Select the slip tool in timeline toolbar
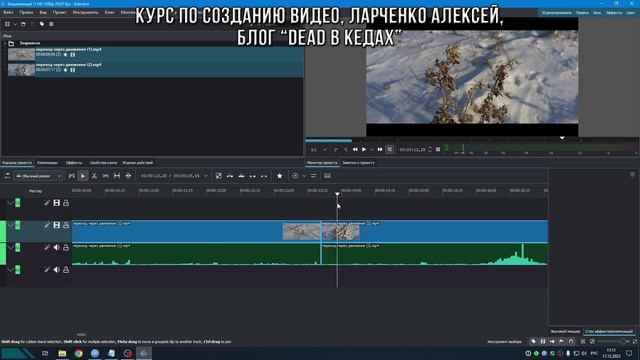Image resolution: width=640 pixels, height=360 pixels. click(x=117, y=176)
